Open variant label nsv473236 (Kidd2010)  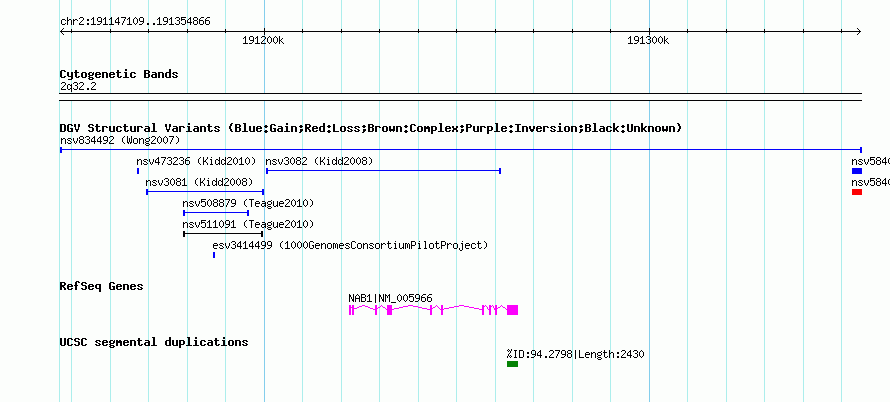coord(196,161)
